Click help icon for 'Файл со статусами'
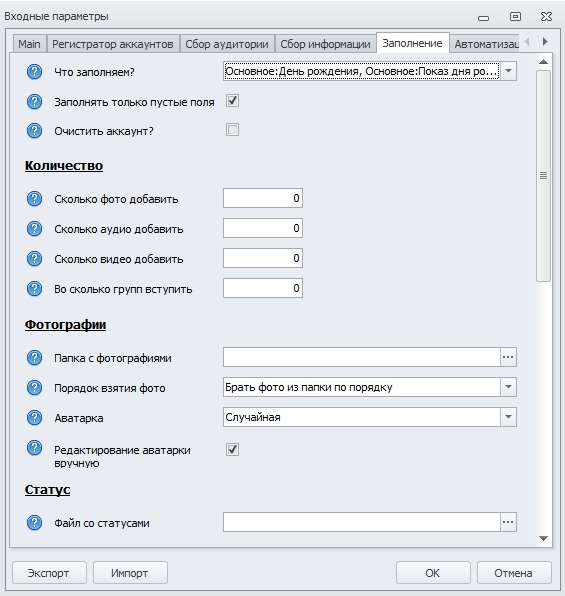 point(34,523)
